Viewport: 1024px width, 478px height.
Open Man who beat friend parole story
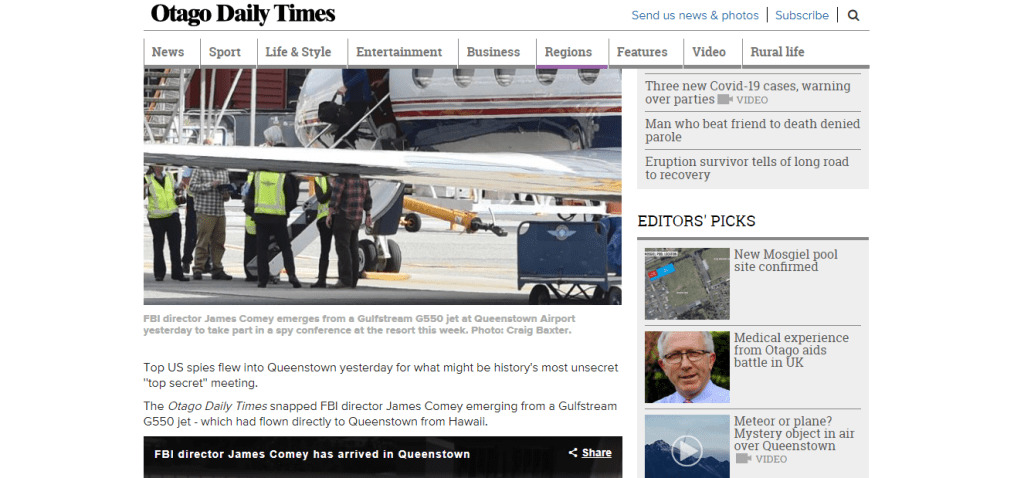tap(752, 130)
